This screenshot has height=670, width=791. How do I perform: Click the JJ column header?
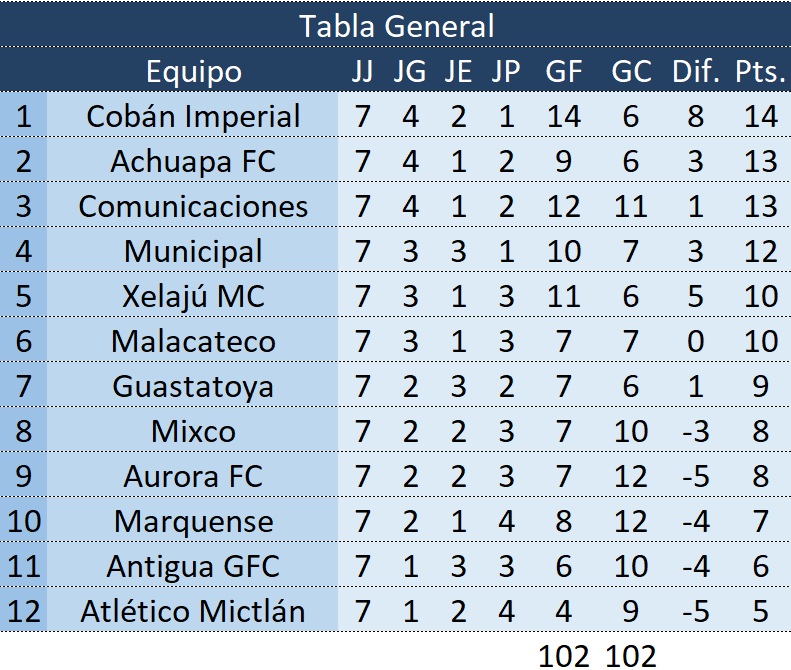coord(362,71)
